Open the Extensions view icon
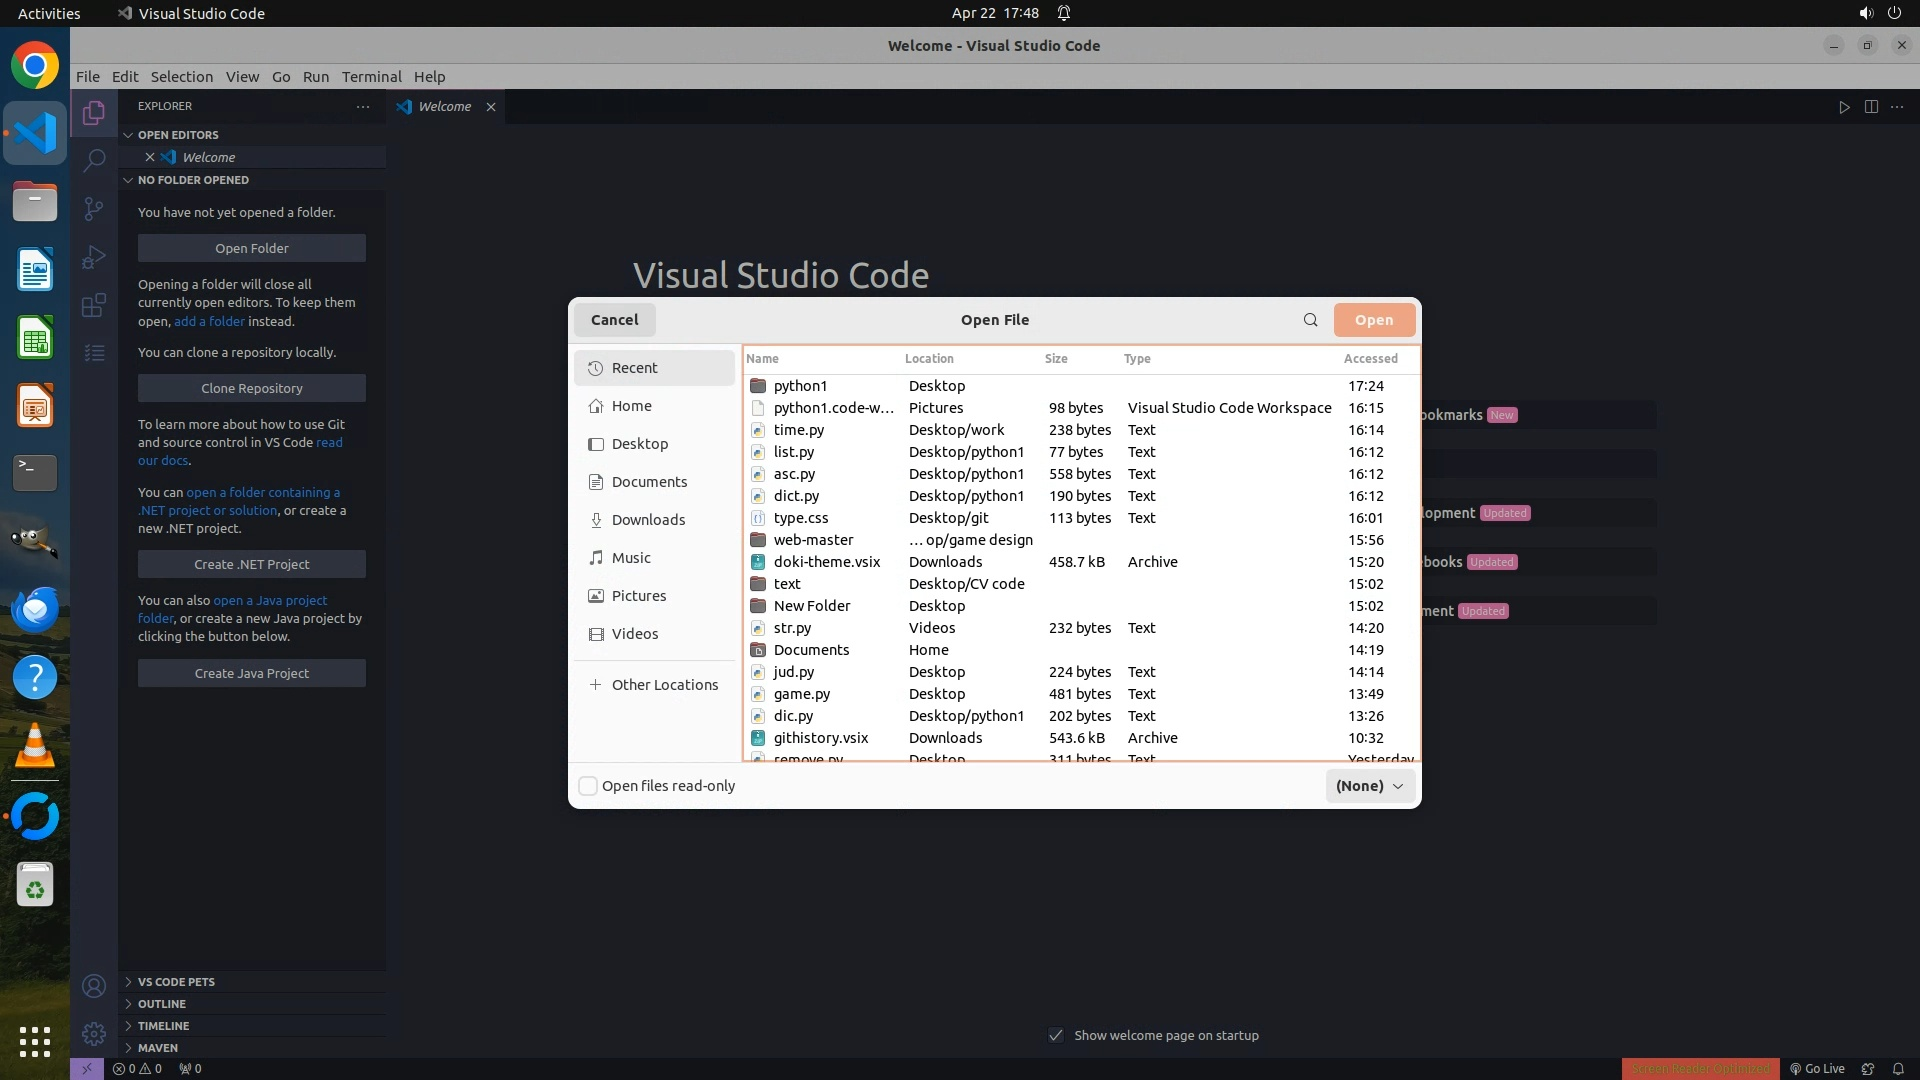Screen dimensions: 1920x1080 click(94, 305)
